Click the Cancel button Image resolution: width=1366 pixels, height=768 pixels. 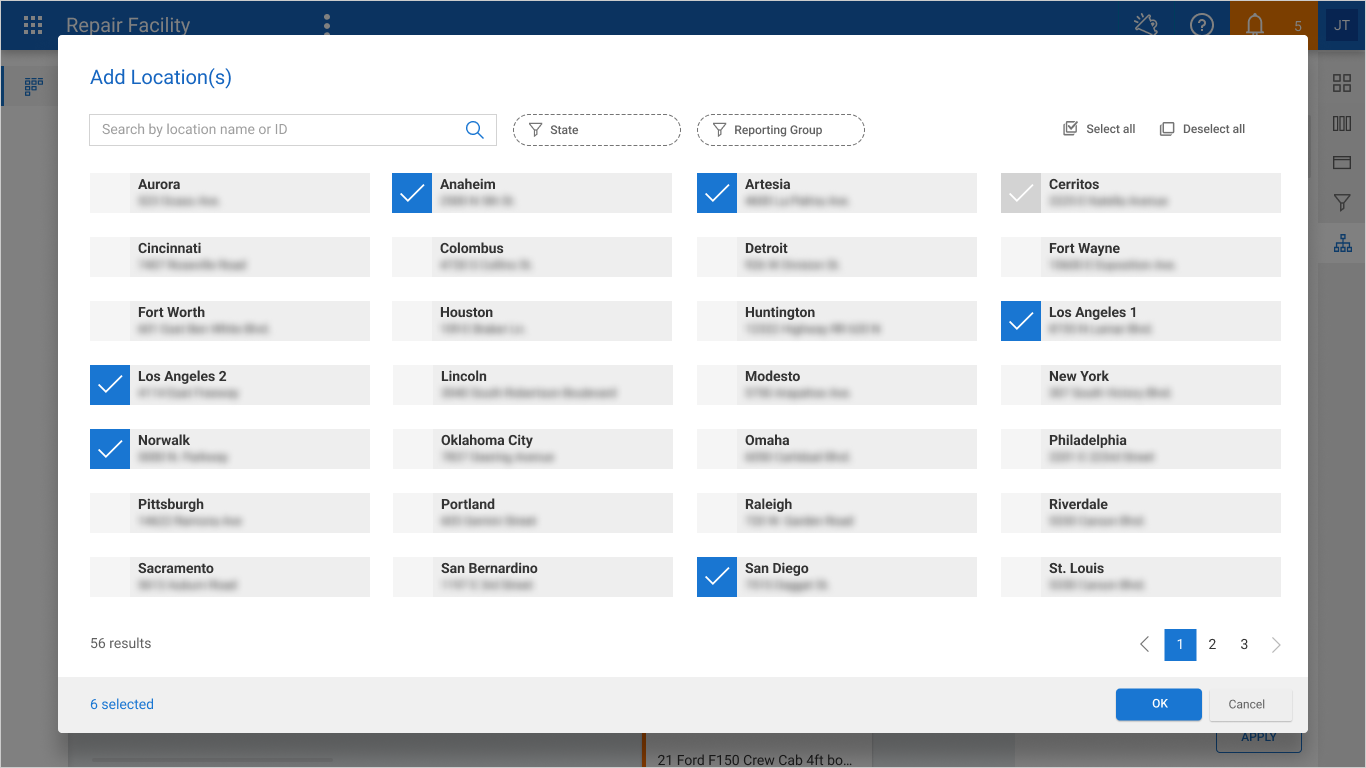click(1251, 704)
